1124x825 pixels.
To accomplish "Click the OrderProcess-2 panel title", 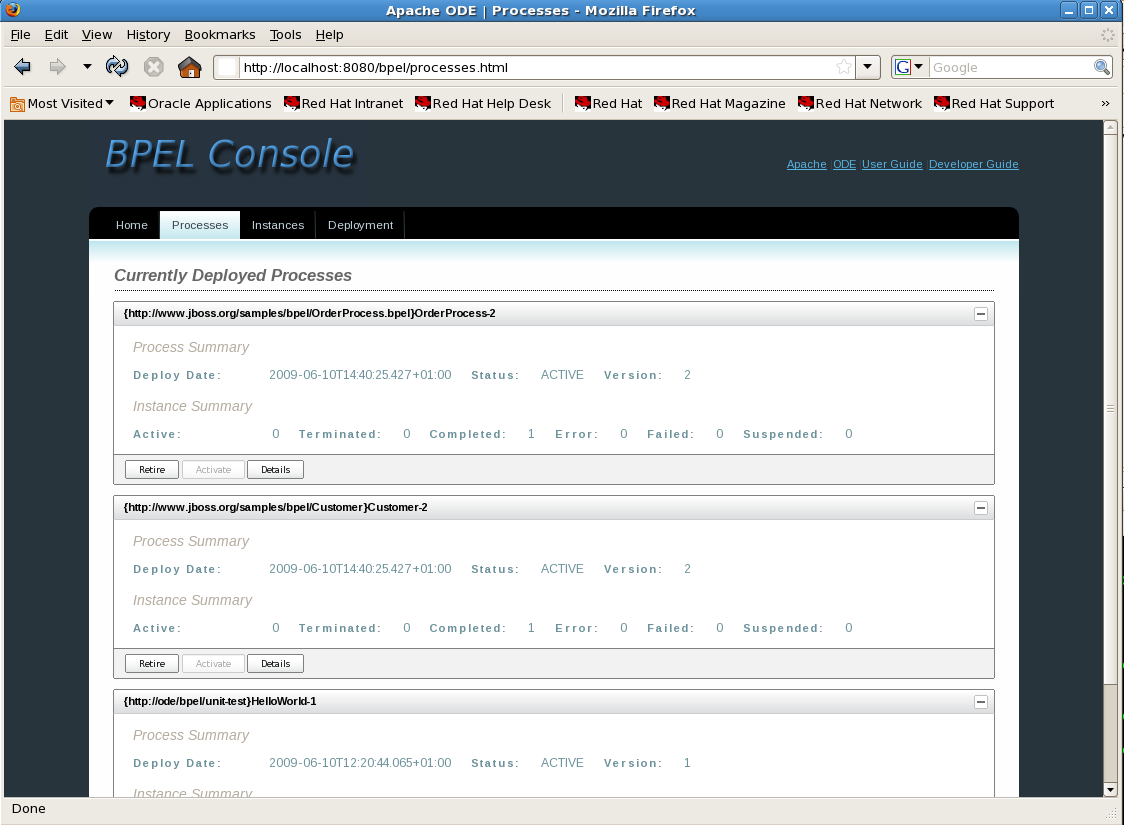I will coord(310,313).
